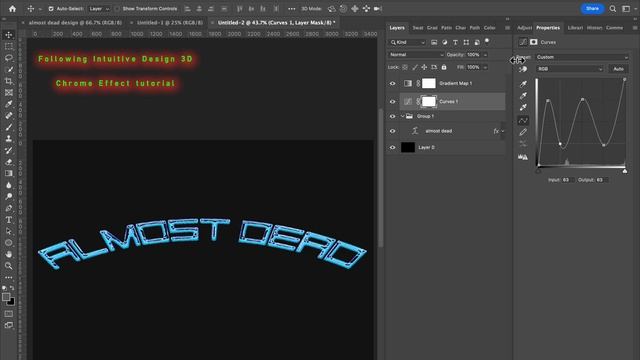Click the Auto button in Curves

click(x=618, y=69)
